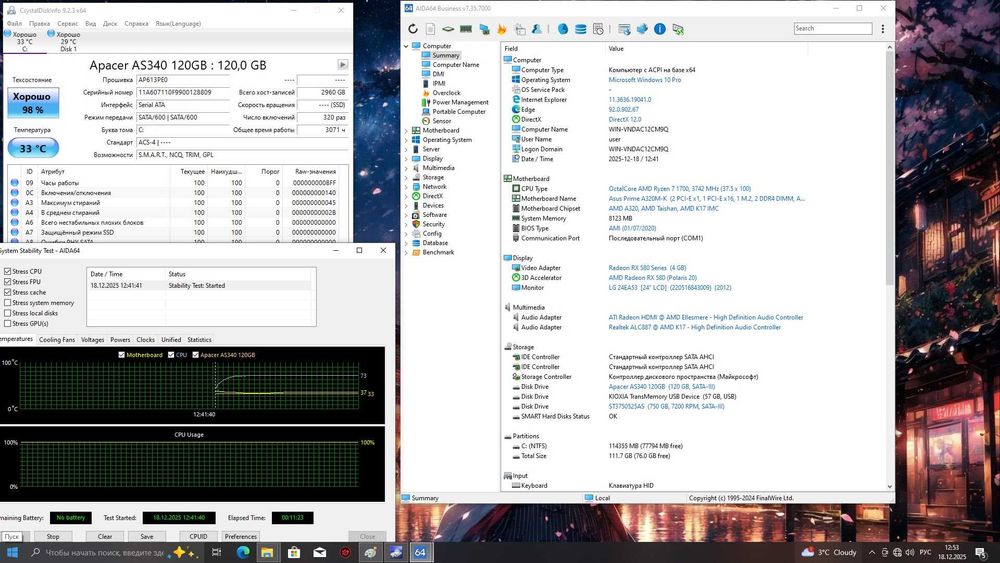1000x563 pixels.
Task: Switch to the Cooling Fans tab
Action: pos(57,340)
